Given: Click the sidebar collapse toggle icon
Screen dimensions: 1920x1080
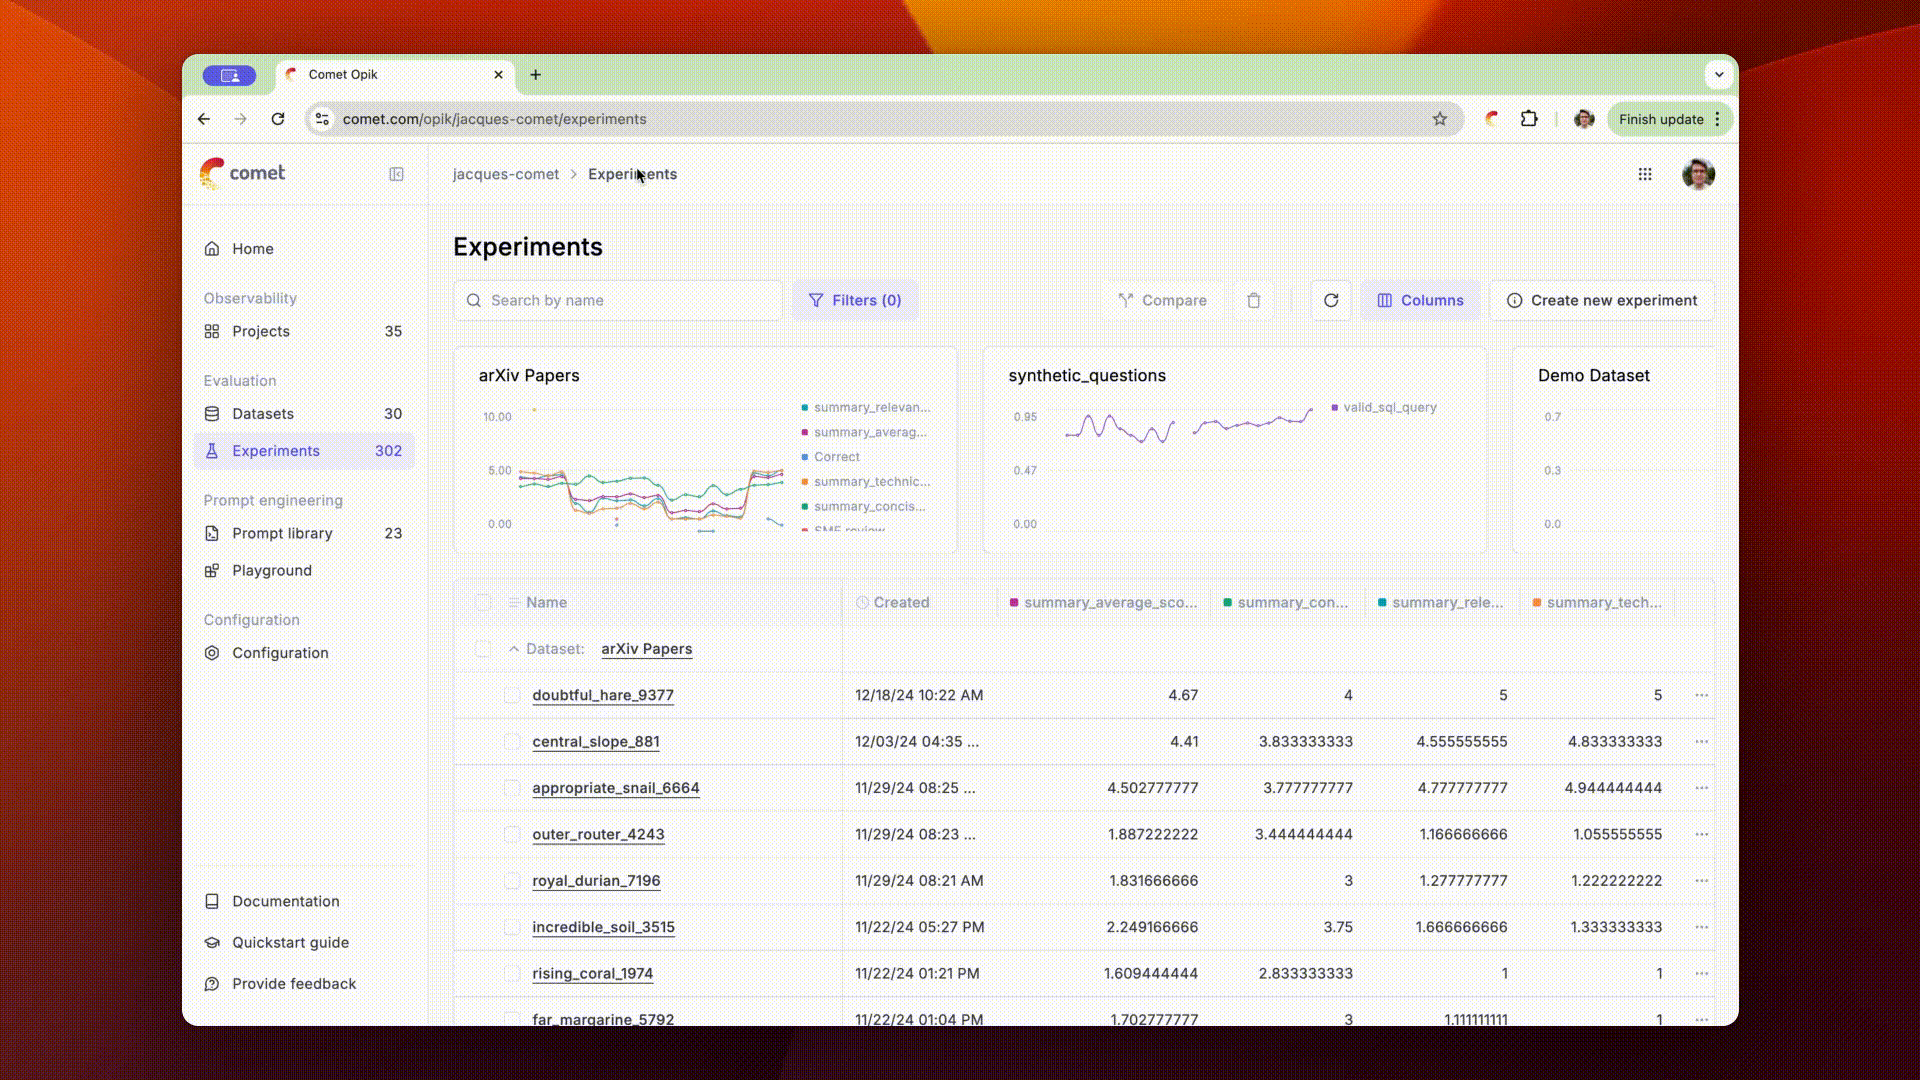Looking at the screenshot, I should [396, 173].
